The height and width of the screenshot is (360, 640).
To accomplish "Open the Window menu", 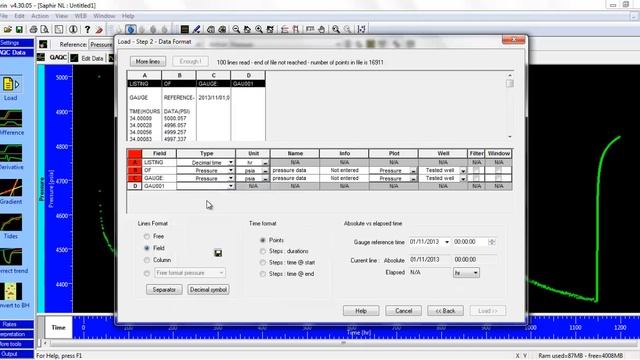I will (x=104, y=16).
